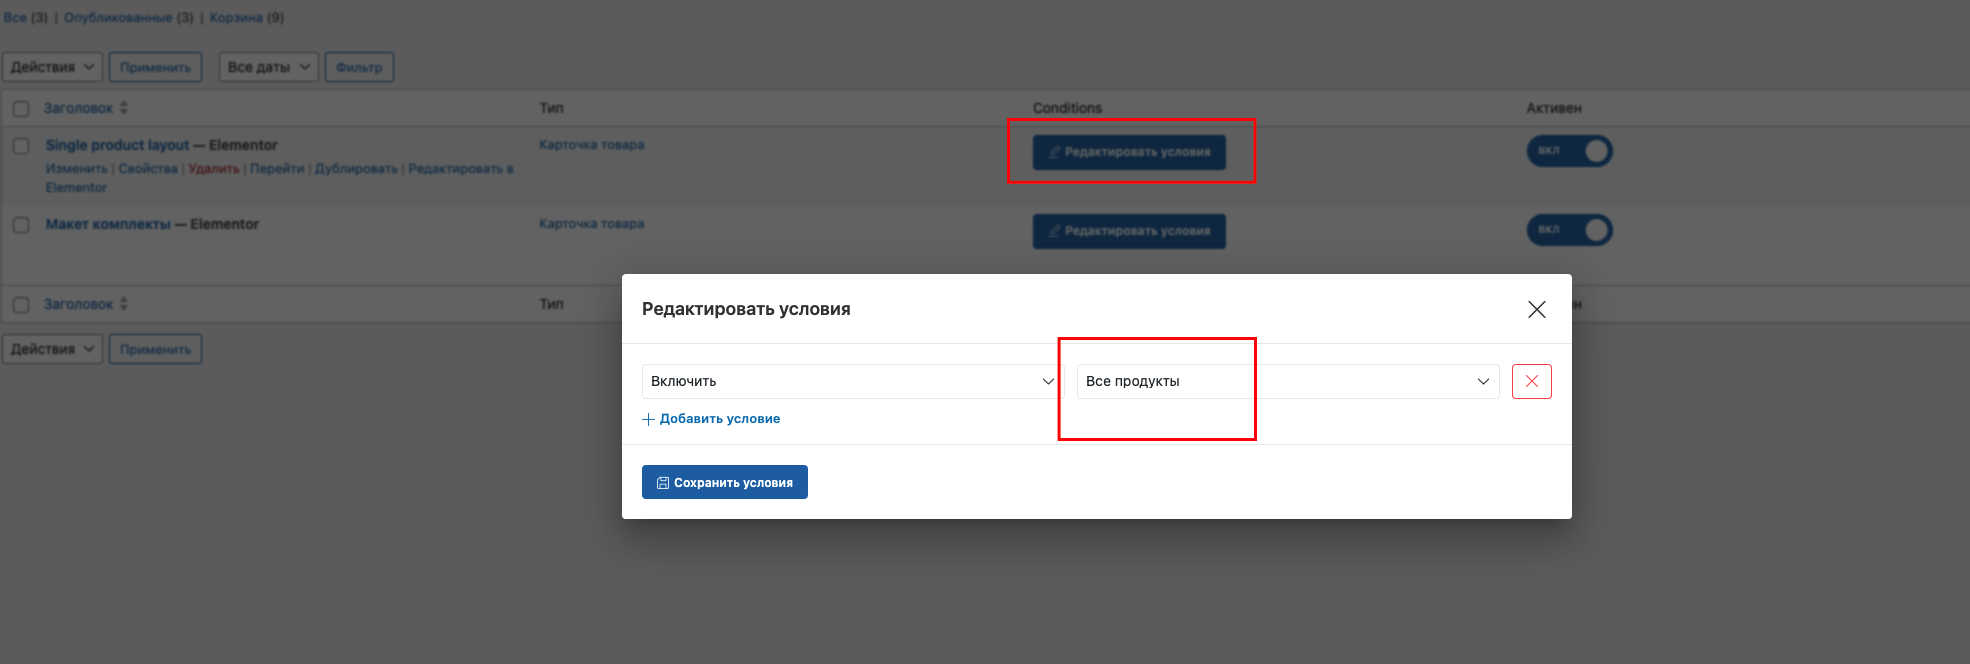The image size is (1970, 664).
Task: Click Карточка товара for Макет комплекты
Action: pyautogui.click(x=591, y=224)
